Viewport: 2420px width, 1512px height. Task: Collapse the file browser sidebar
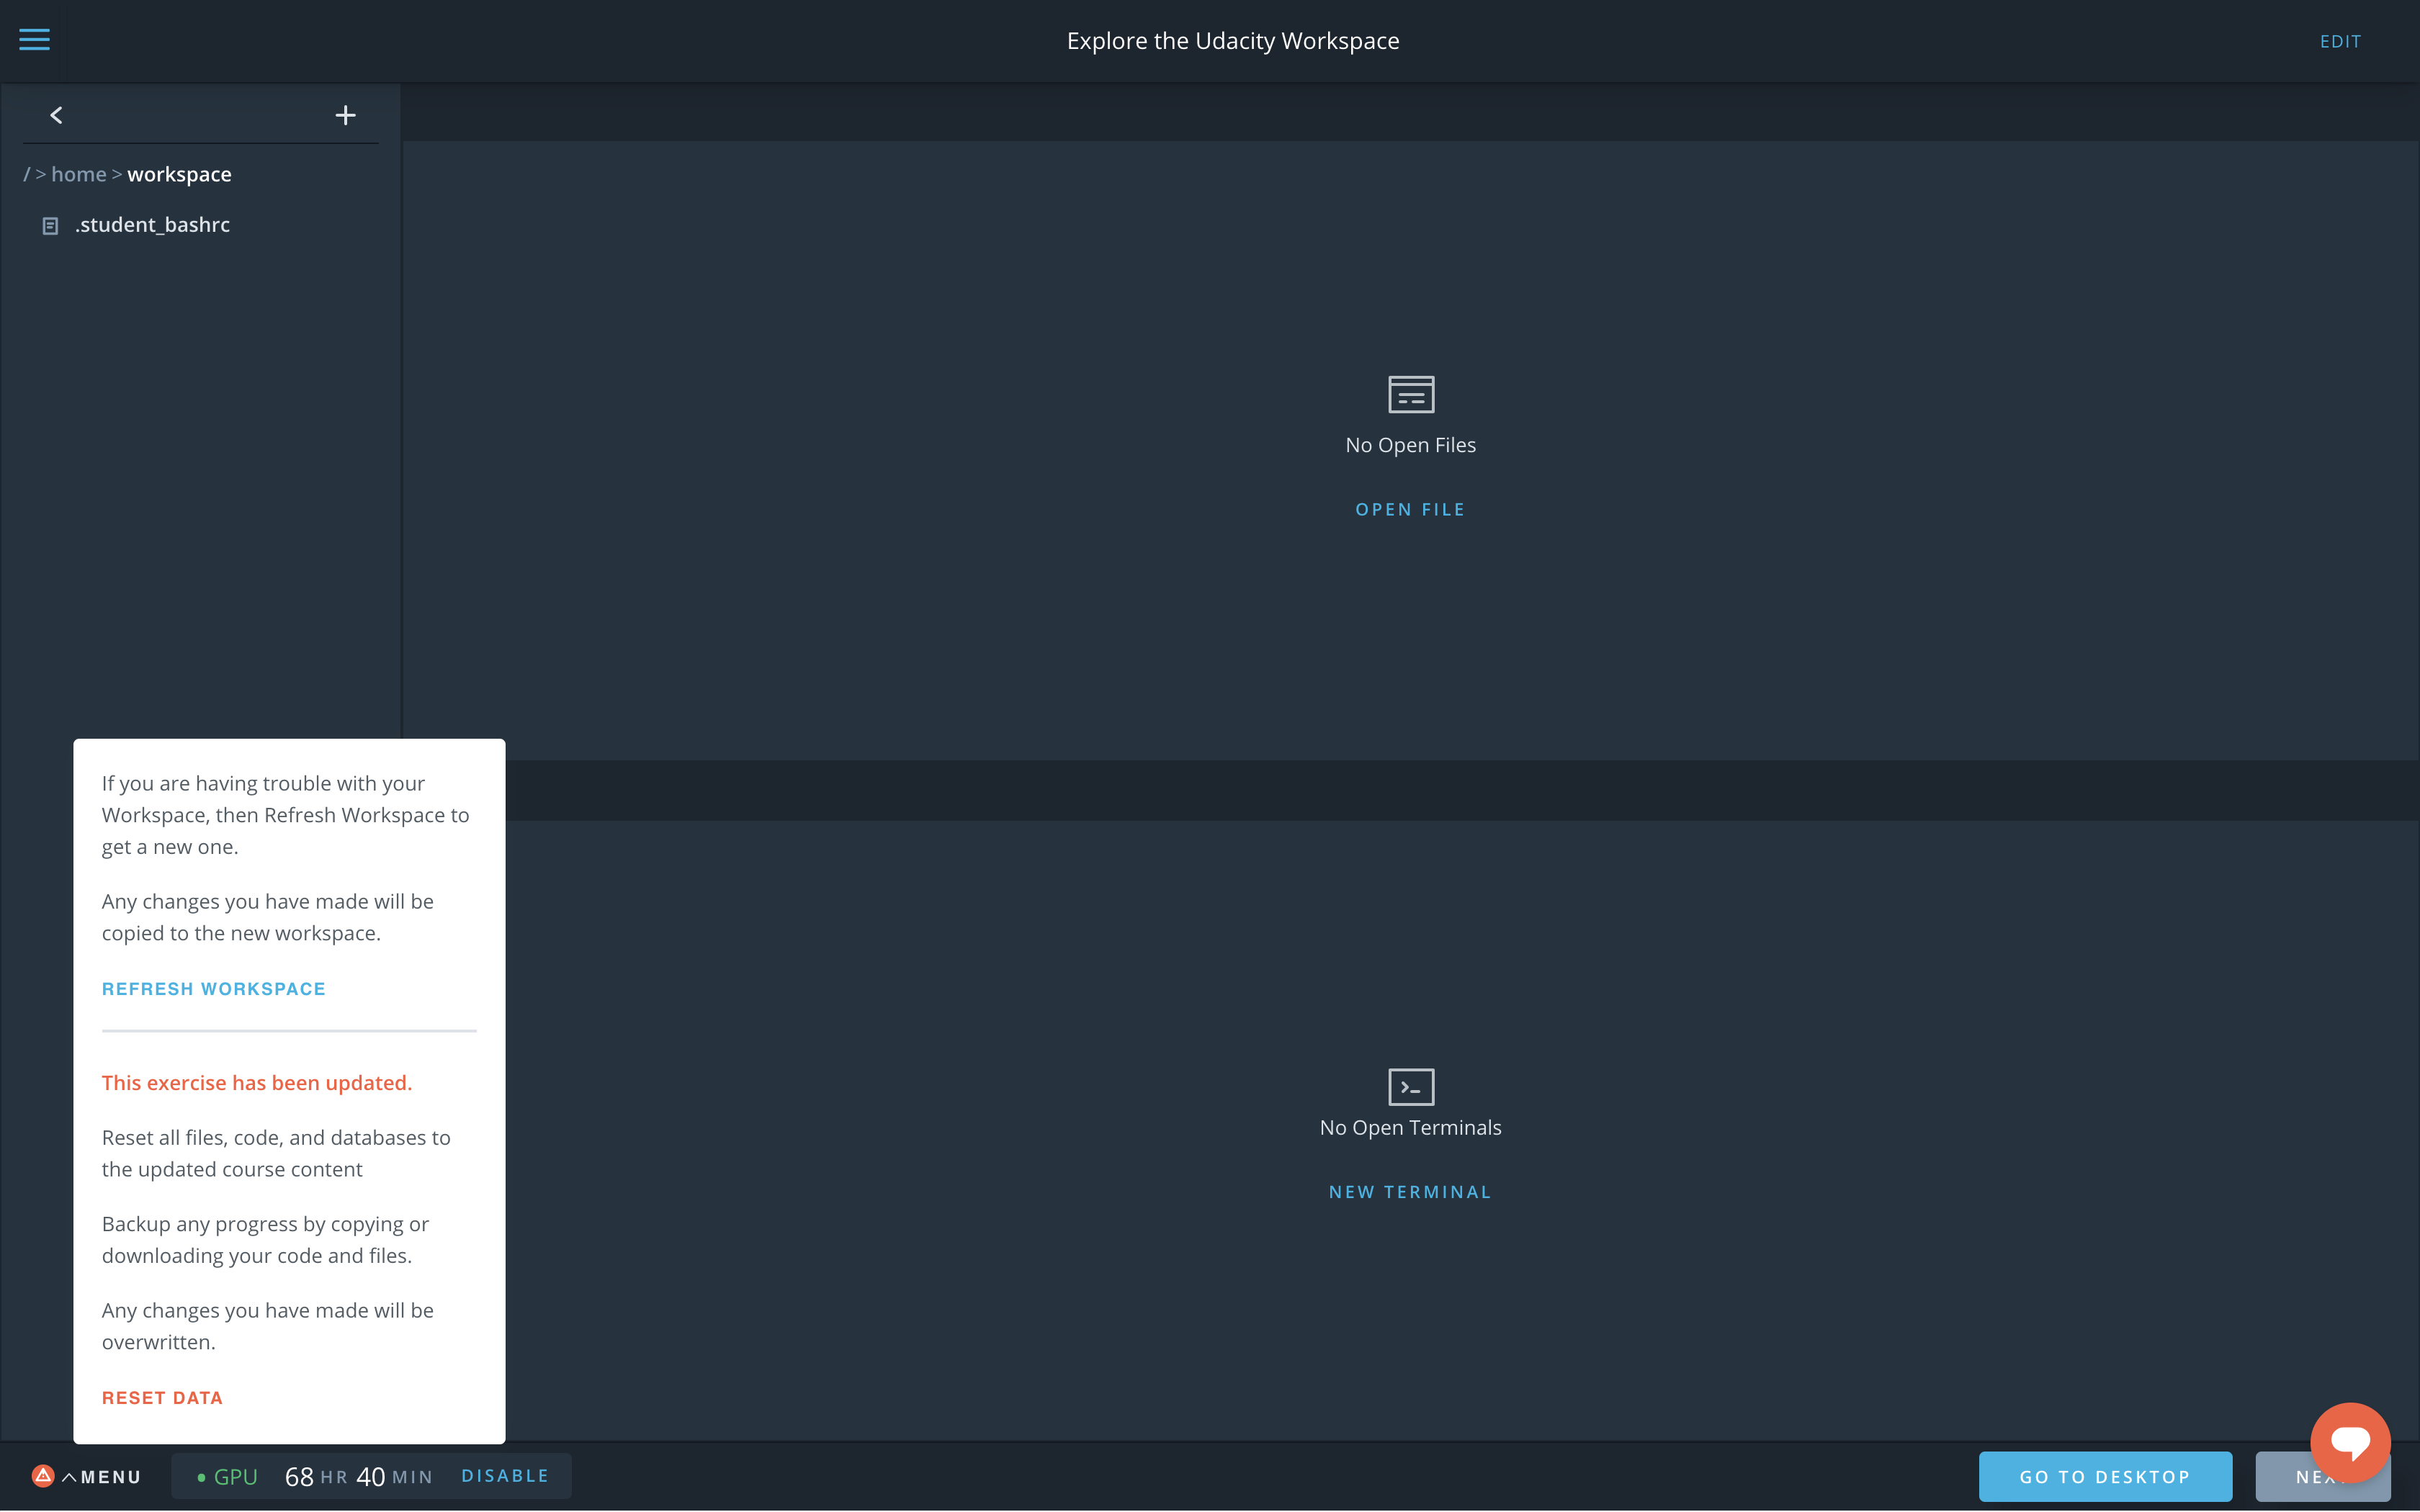coord(56,114)
